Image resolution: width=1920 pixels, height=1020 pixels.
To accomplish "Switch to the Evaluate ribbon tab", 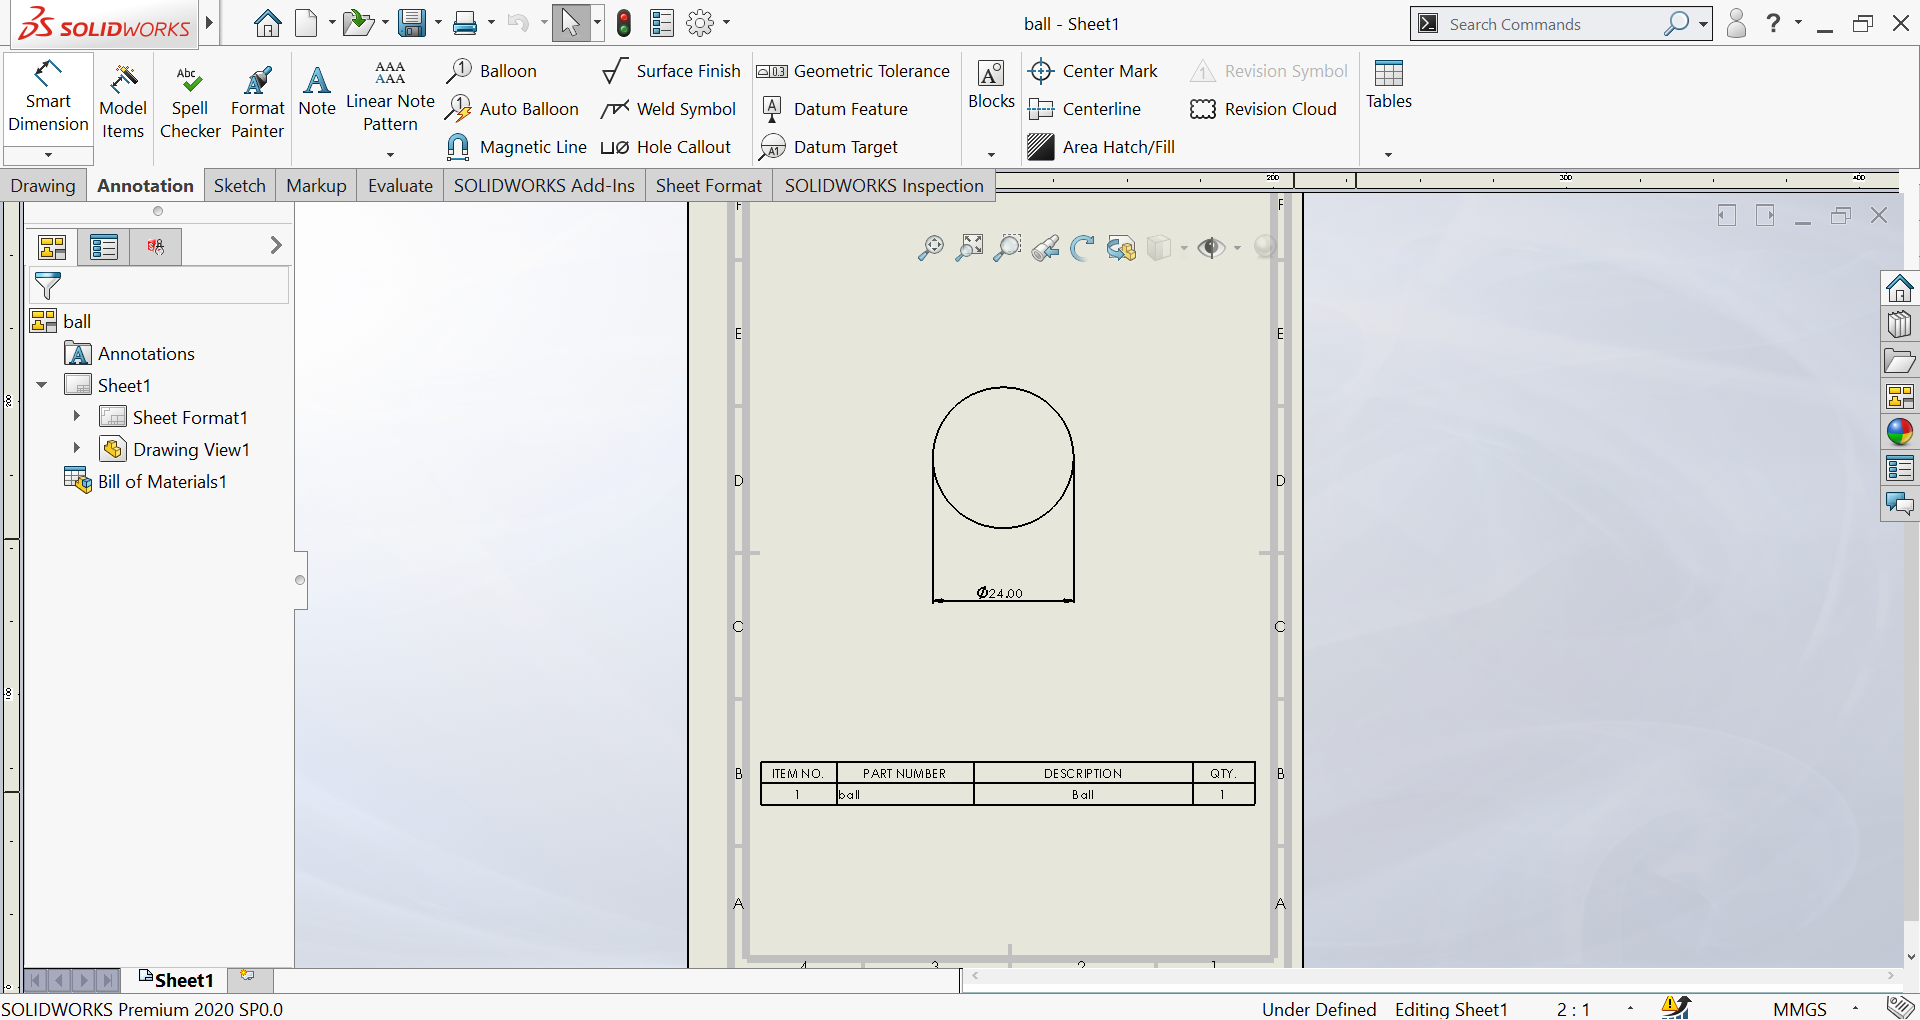I will pyautogui.click(x=400, y=185).
